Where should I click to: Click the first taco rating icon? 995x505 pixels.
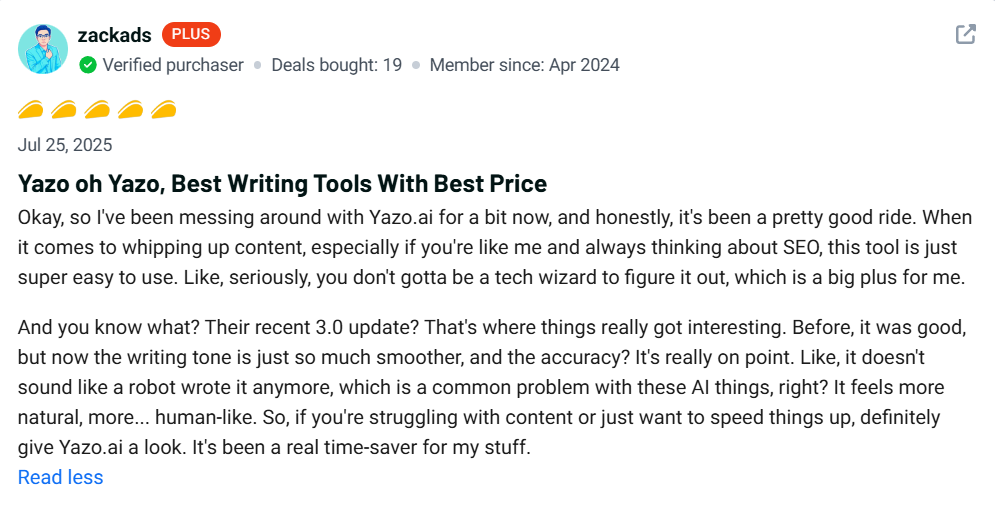[32, 109]
